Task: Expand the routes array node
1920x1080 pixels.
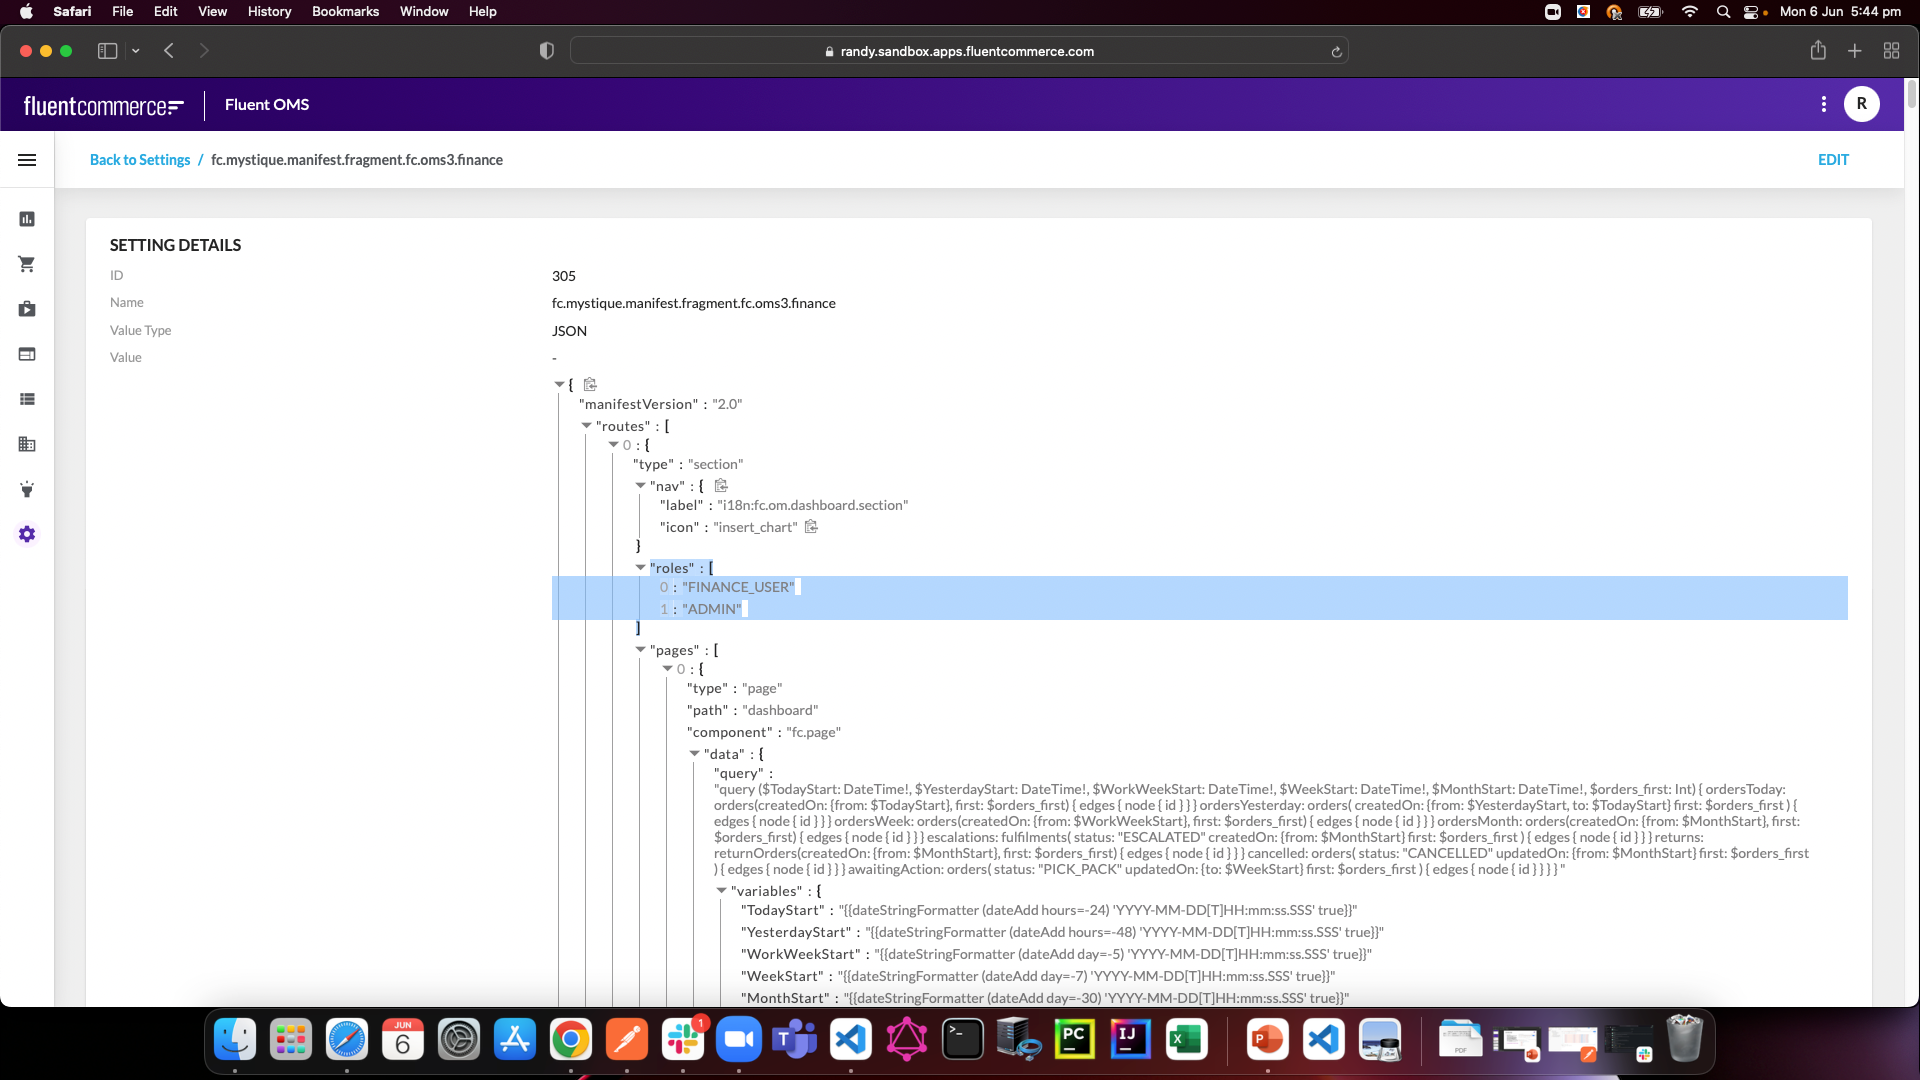Action: 585,426
